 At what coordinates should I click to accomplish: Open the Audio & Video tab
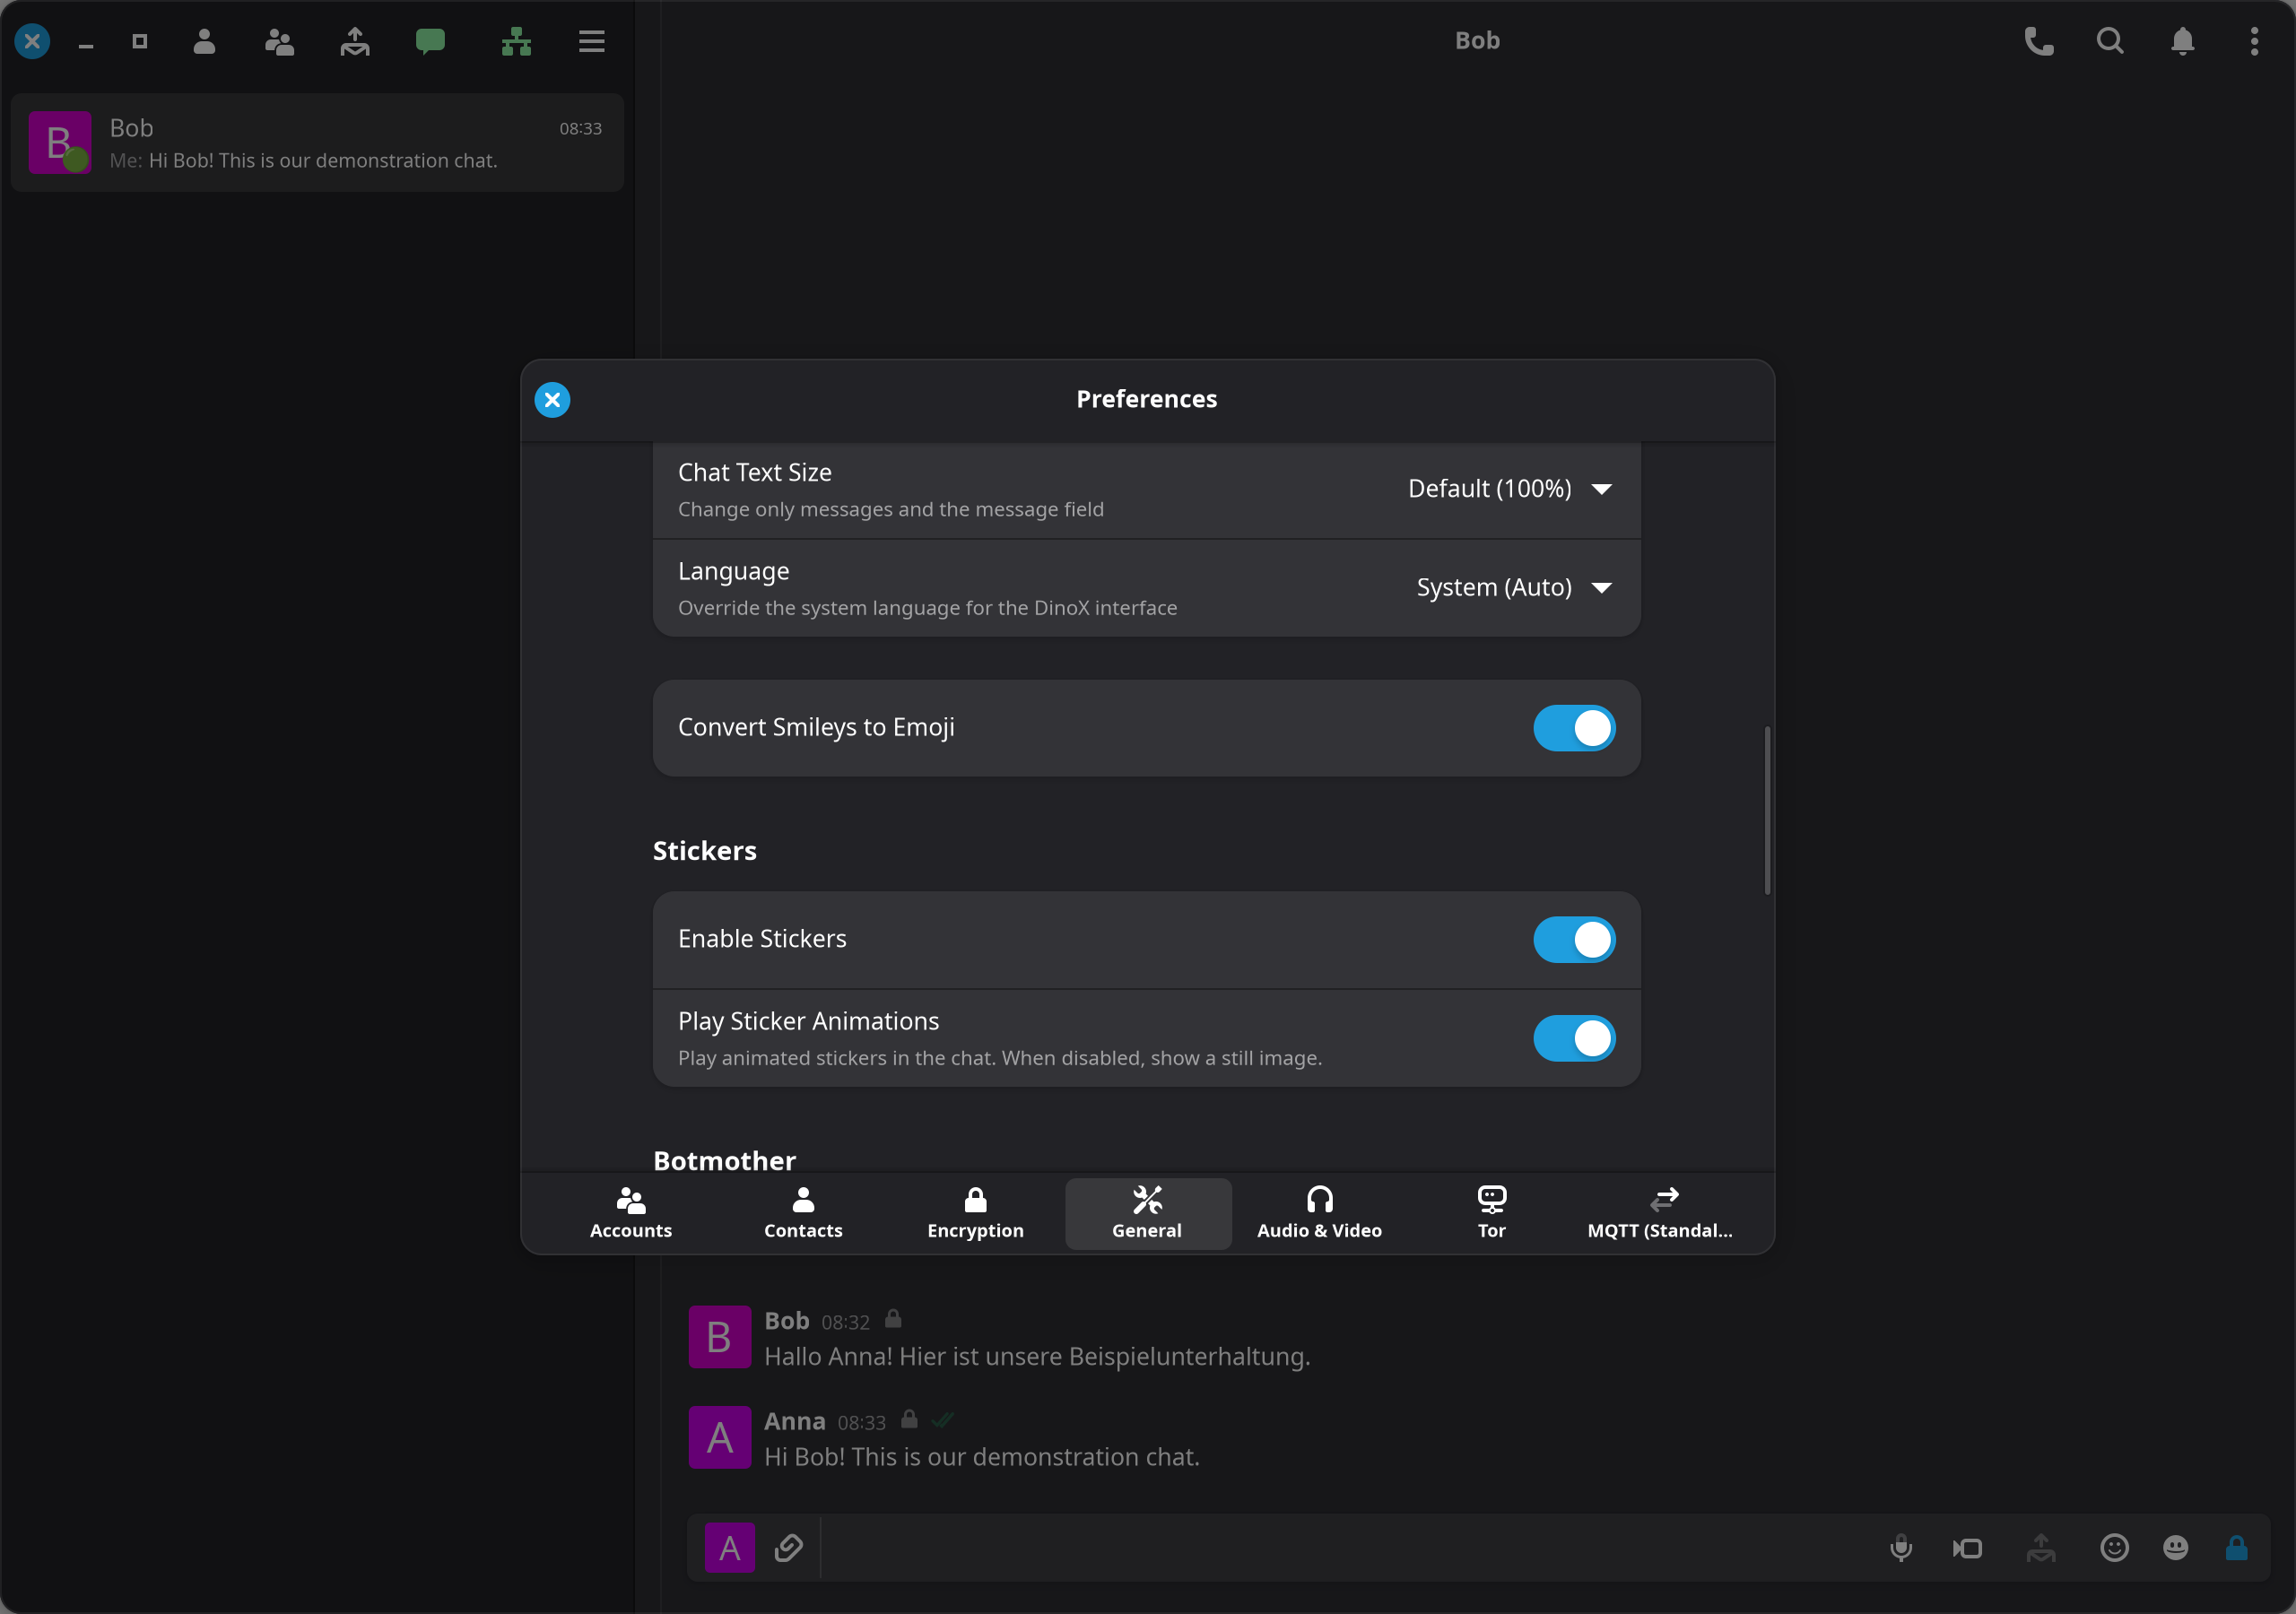(x=1319, y=1213)
